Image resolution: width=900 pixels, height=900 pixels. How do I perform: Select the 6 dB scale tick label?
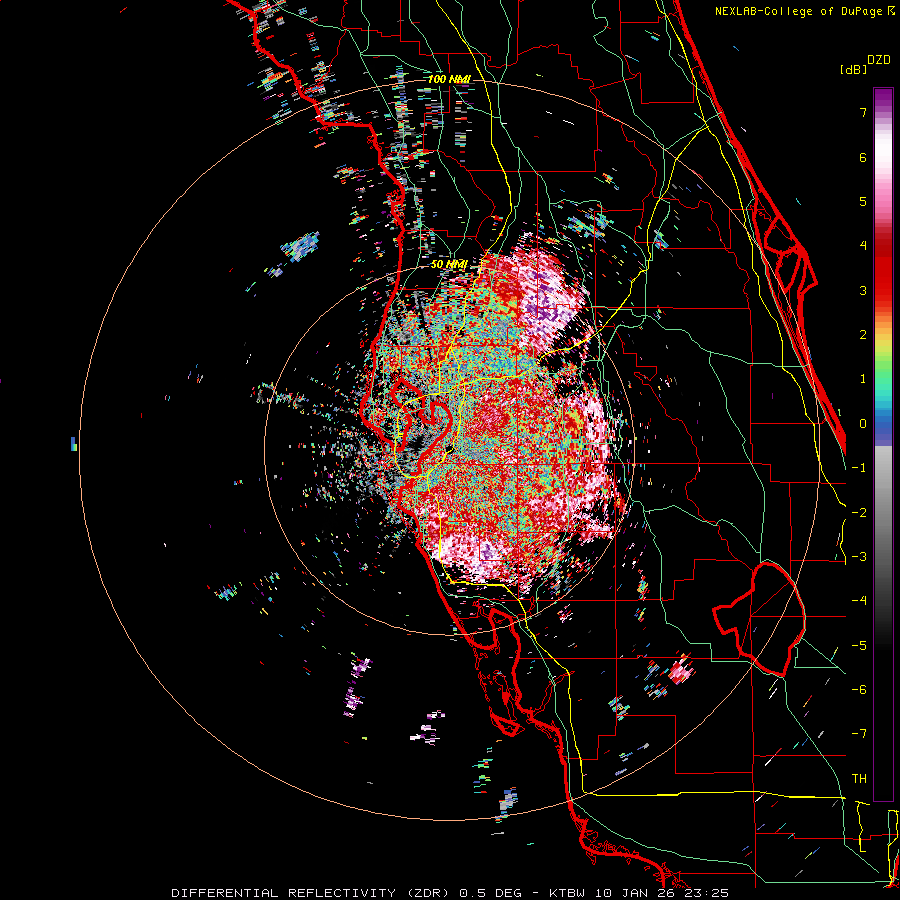(863, 157)
